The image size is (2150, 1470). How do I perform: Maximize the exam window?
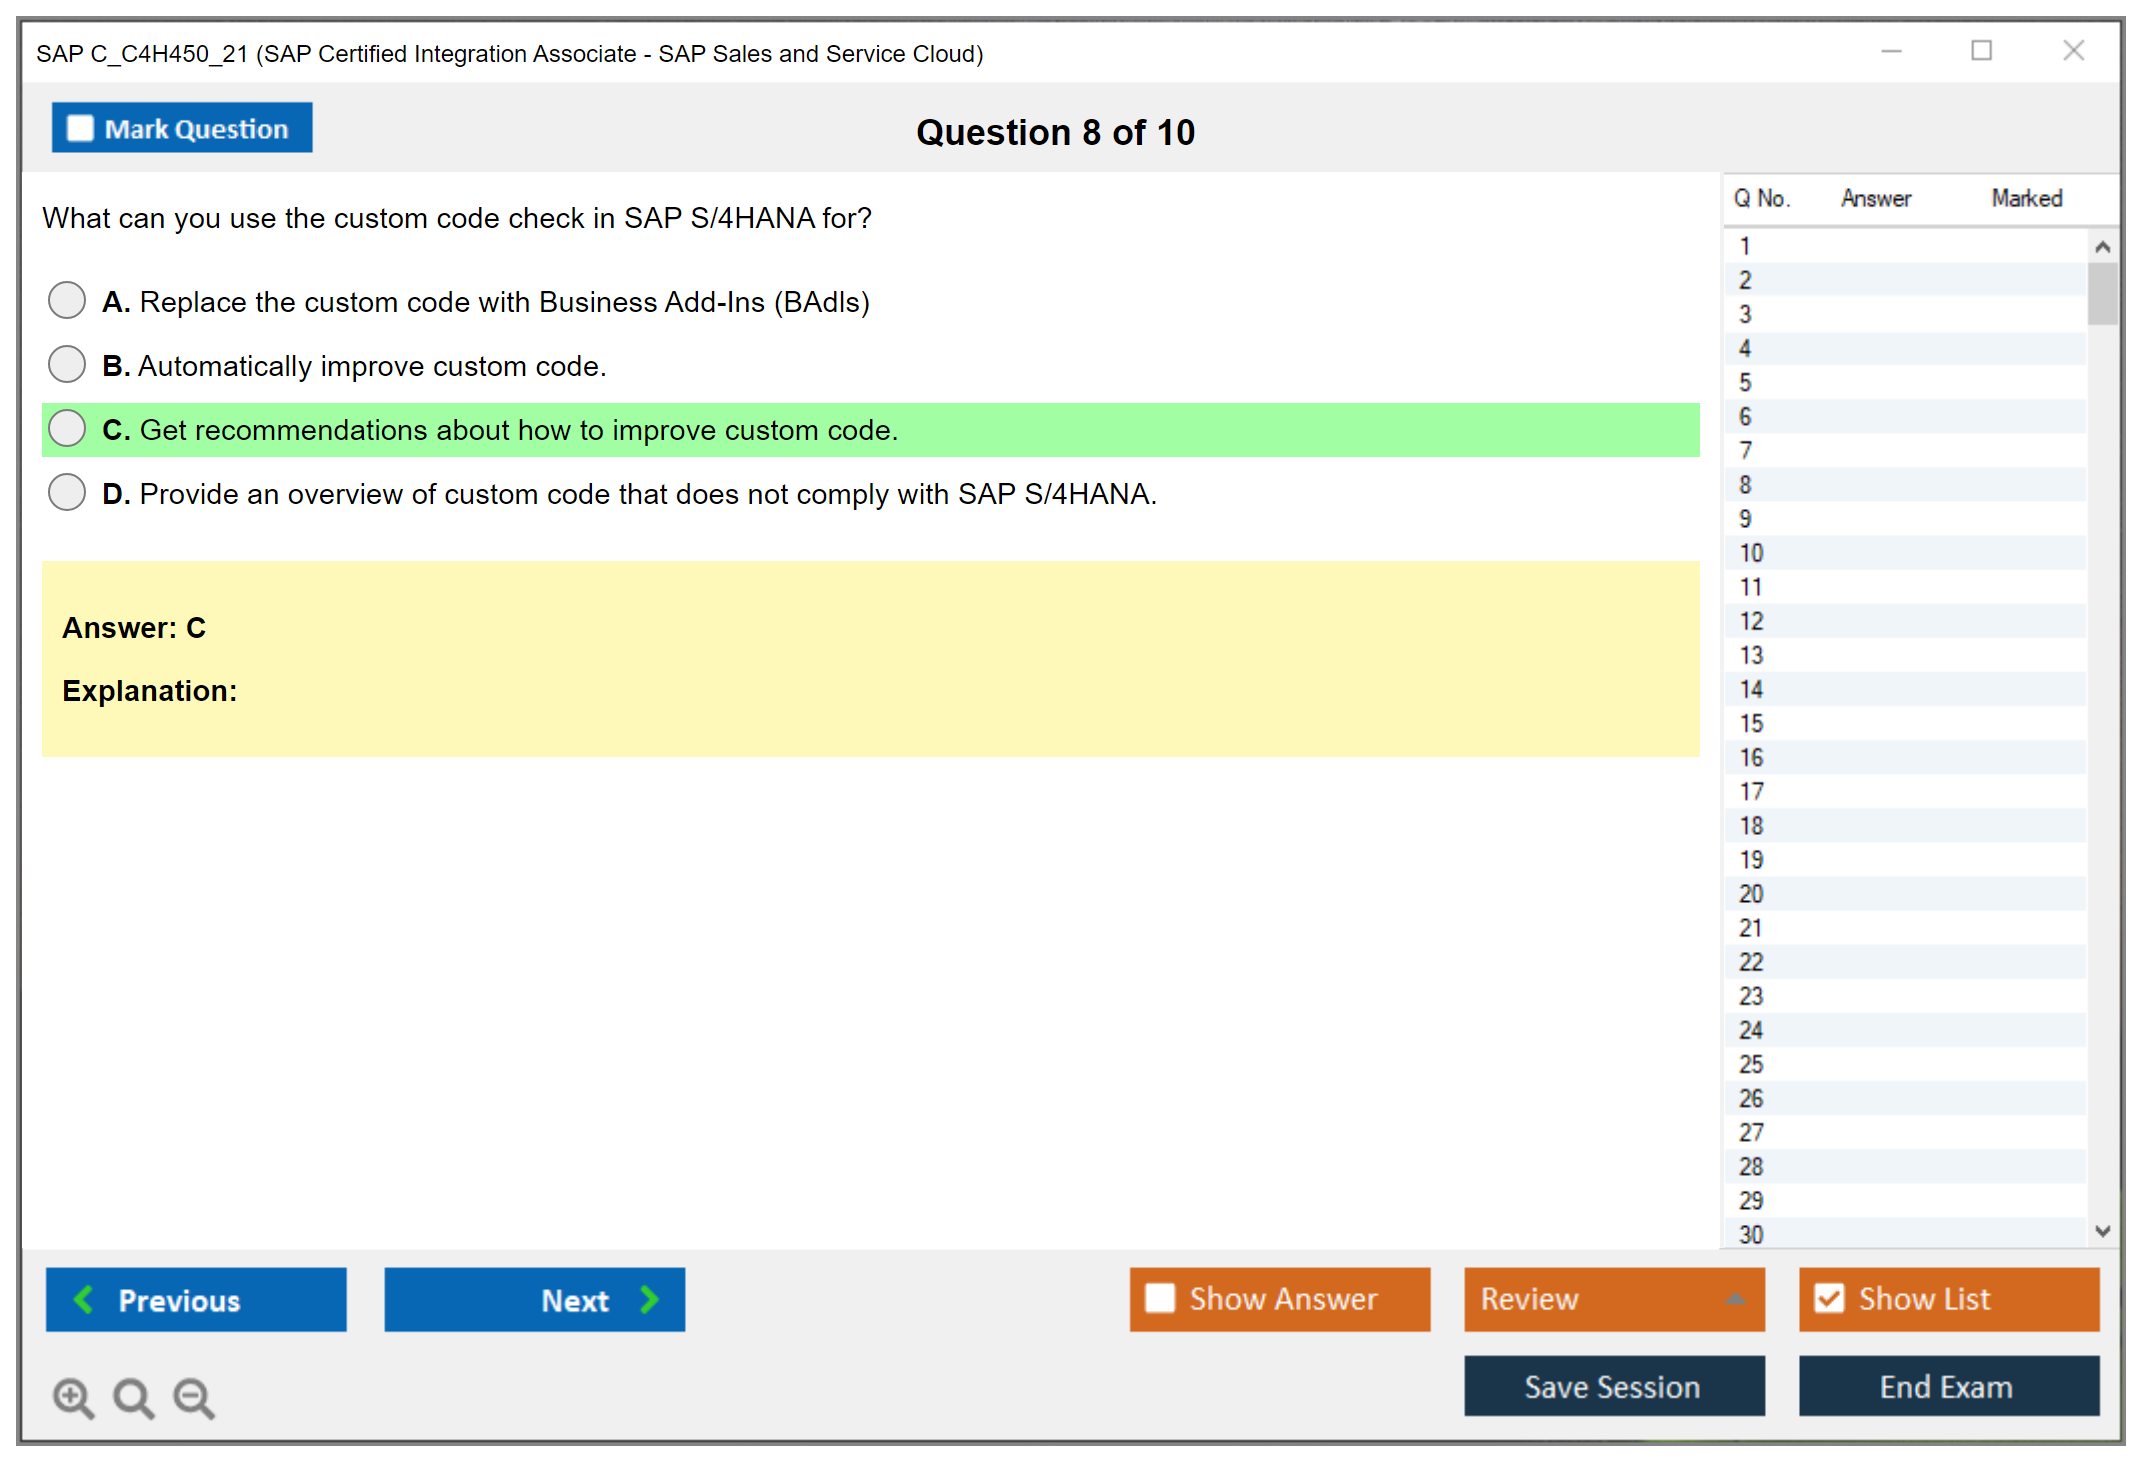[x=1981, y=51]
